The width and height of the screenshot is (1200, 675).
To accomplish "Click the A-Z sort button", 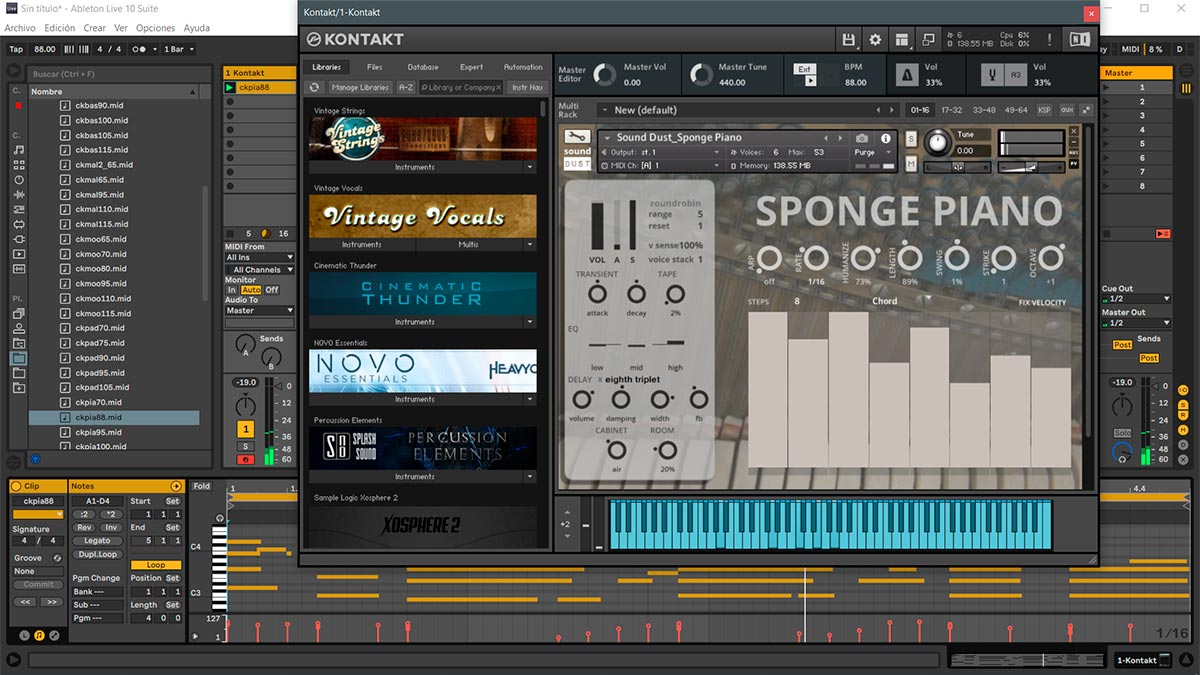I will (x=406, y=88).
